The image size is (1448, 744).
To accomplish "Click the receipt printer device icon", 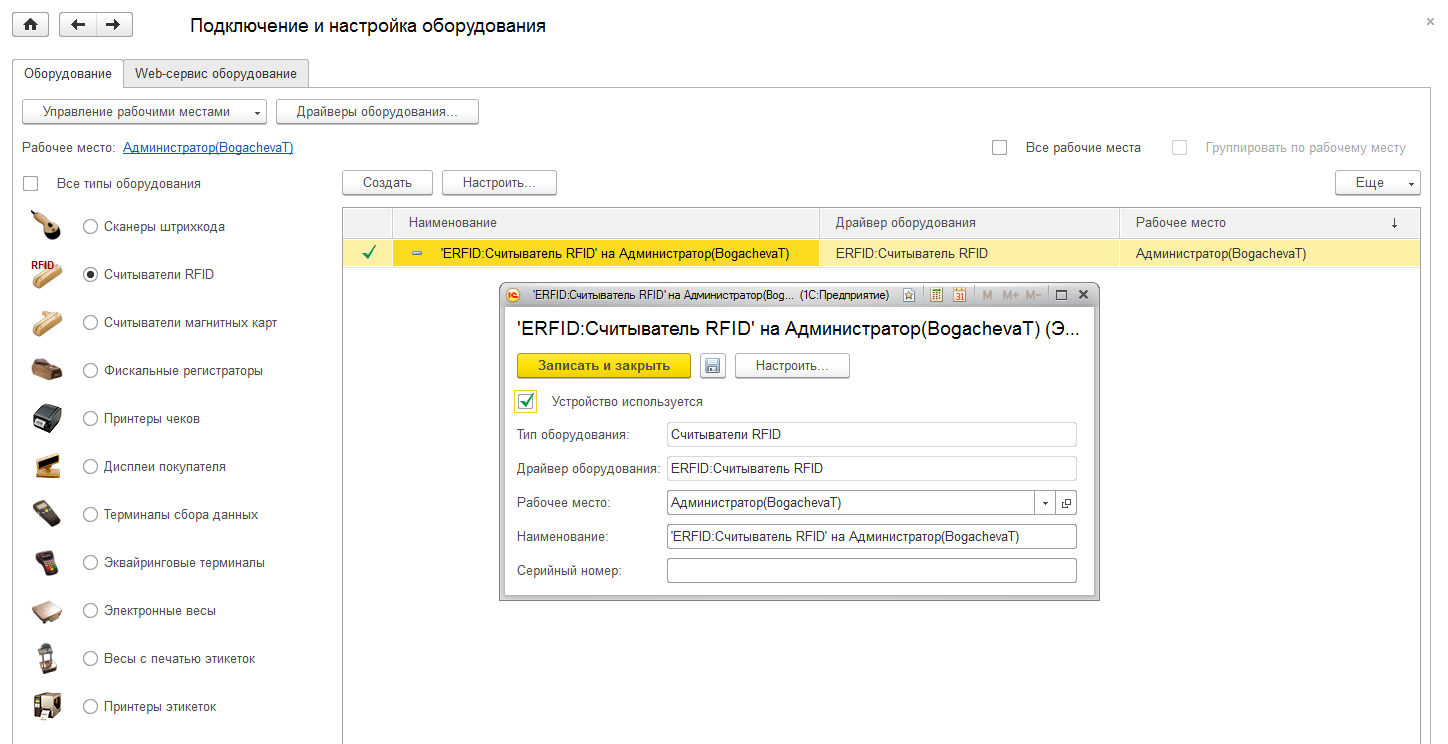I will click(46, 418).
